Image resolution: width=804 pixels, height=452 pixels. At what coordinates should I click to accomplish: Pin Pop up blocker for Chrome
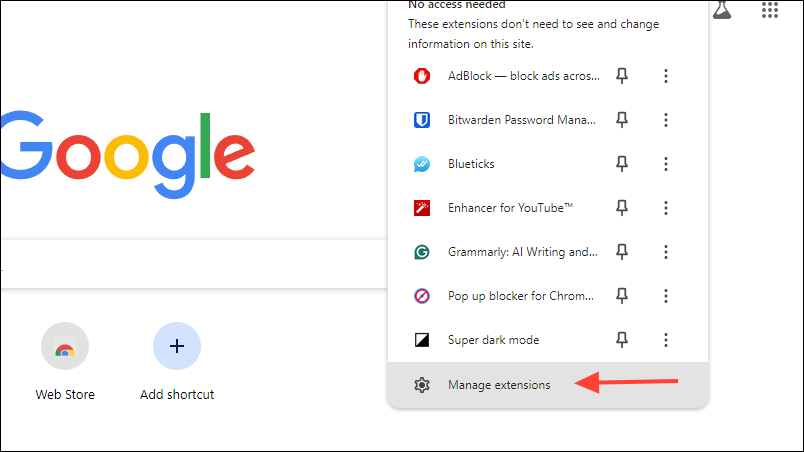point(622,296)
